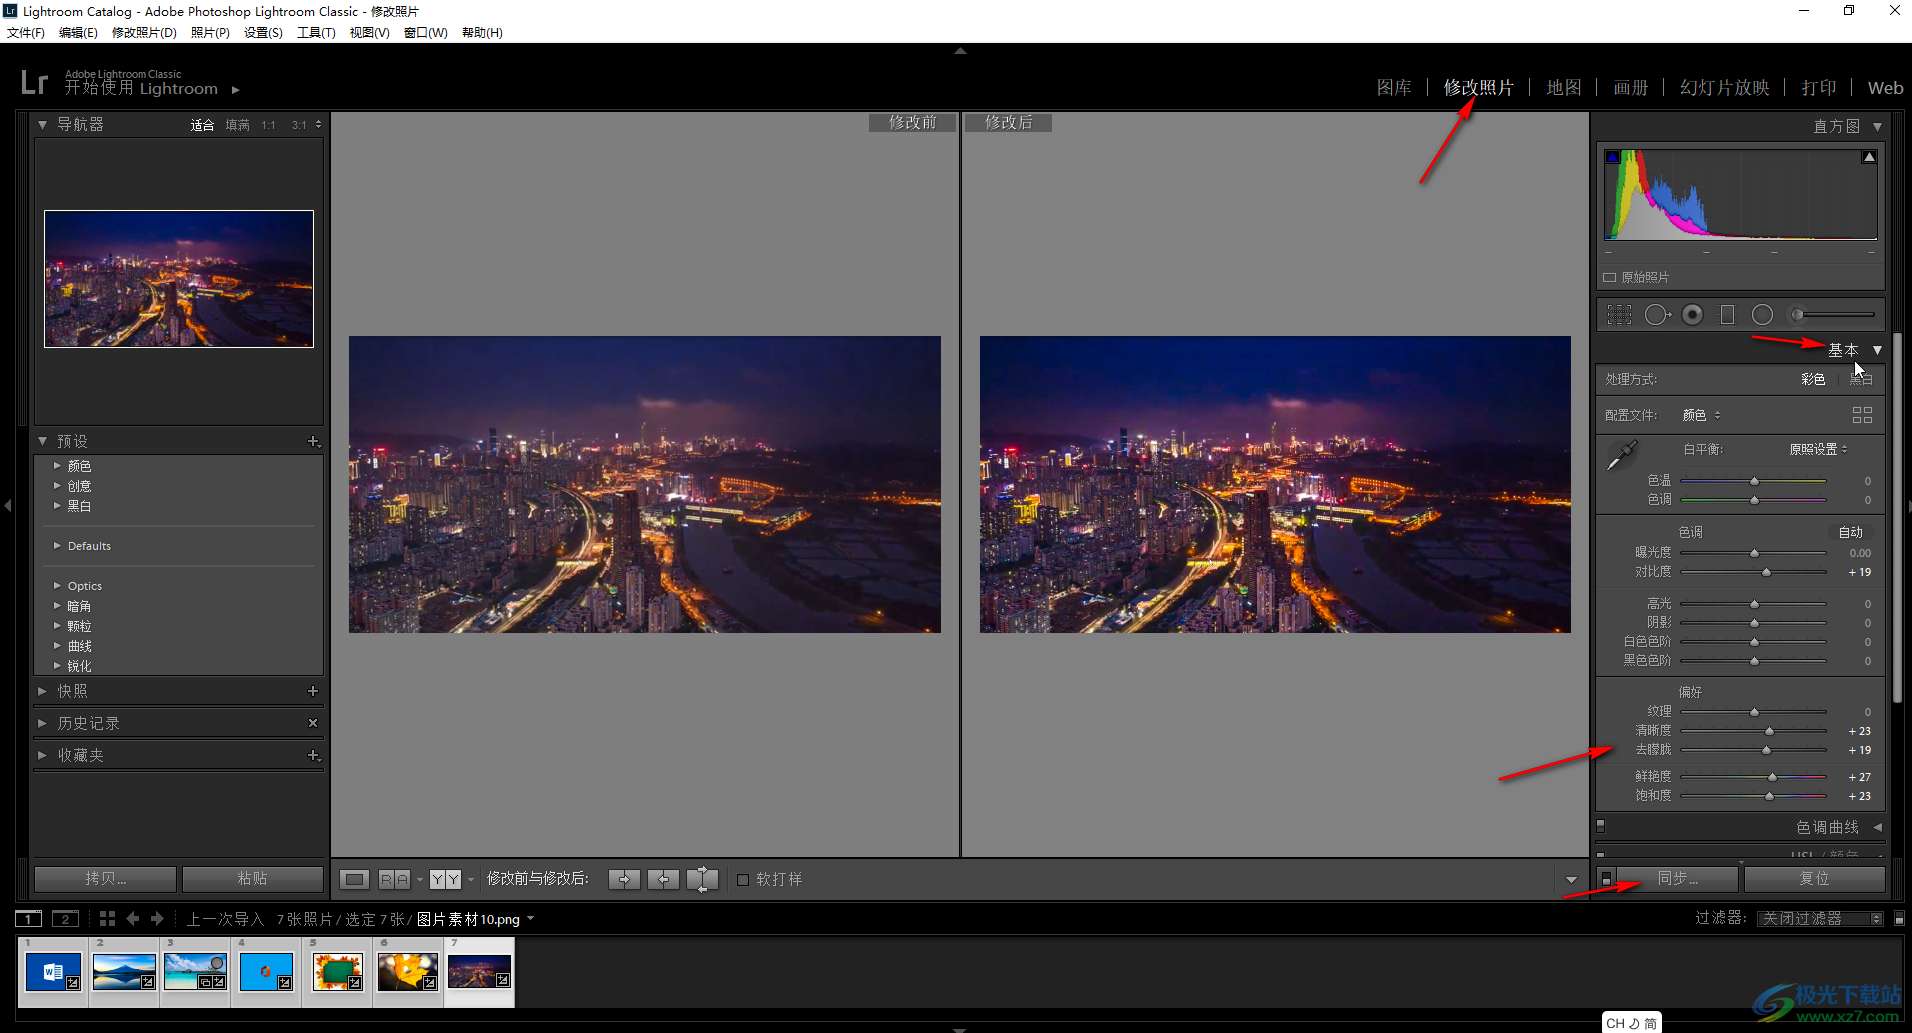
Task: Toggle highlight clipping indicator in histogram
Action: pos(1868,157)
